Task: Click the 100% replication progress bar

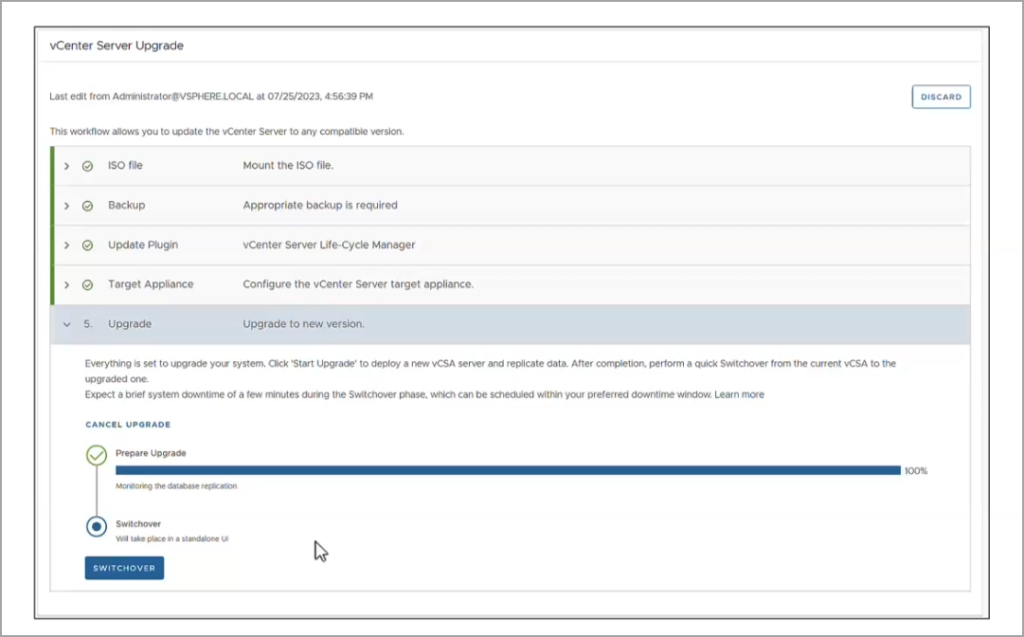Action: (500, 470)
